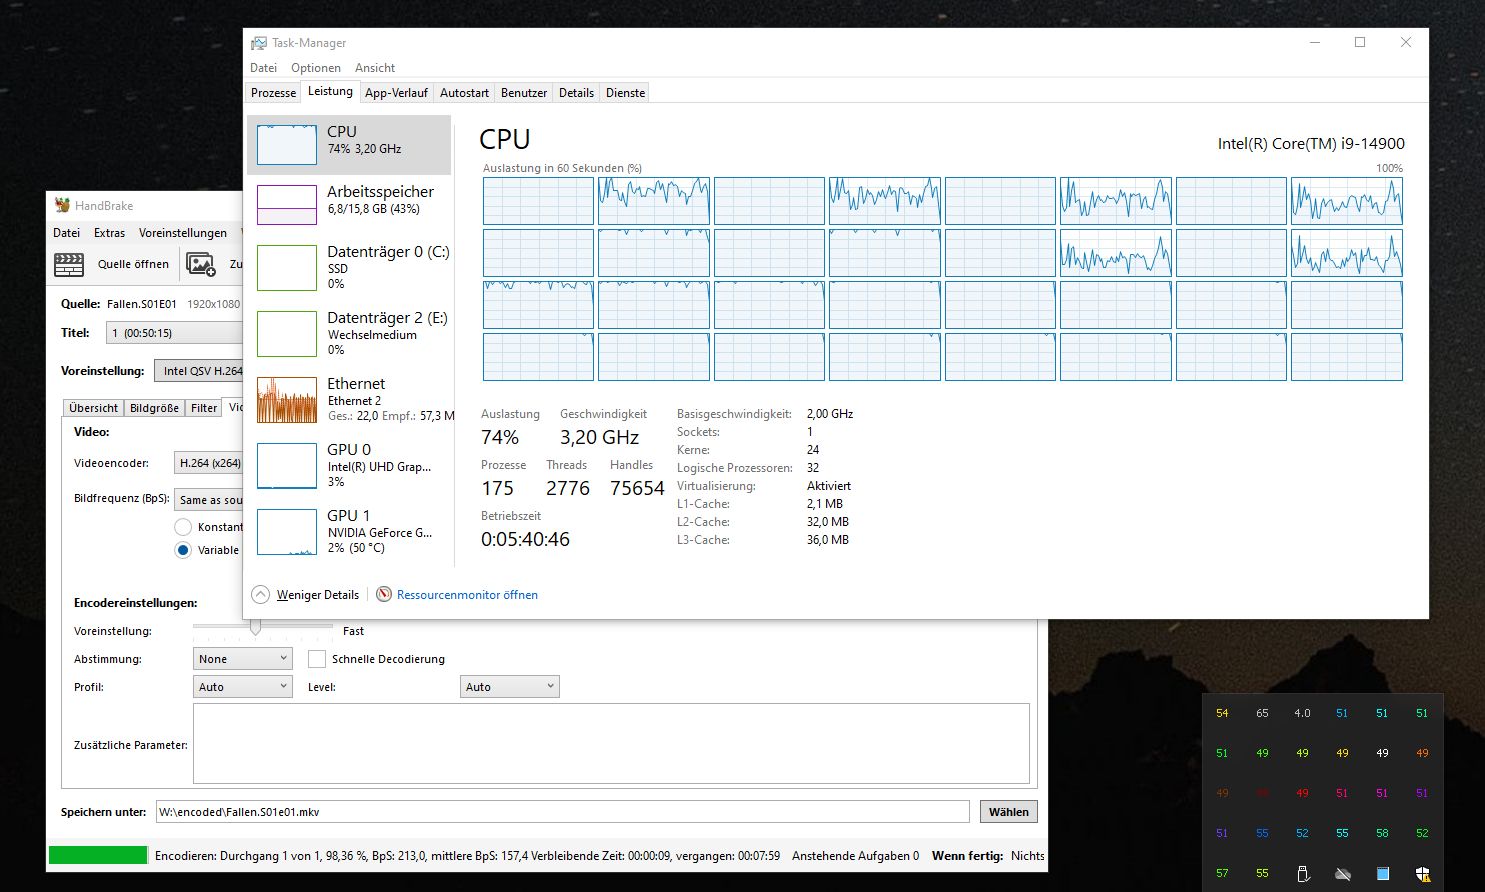Click the Task-Manager title bar icon
The height and width of the screenshot is (892, 1485).
(259, 43)
